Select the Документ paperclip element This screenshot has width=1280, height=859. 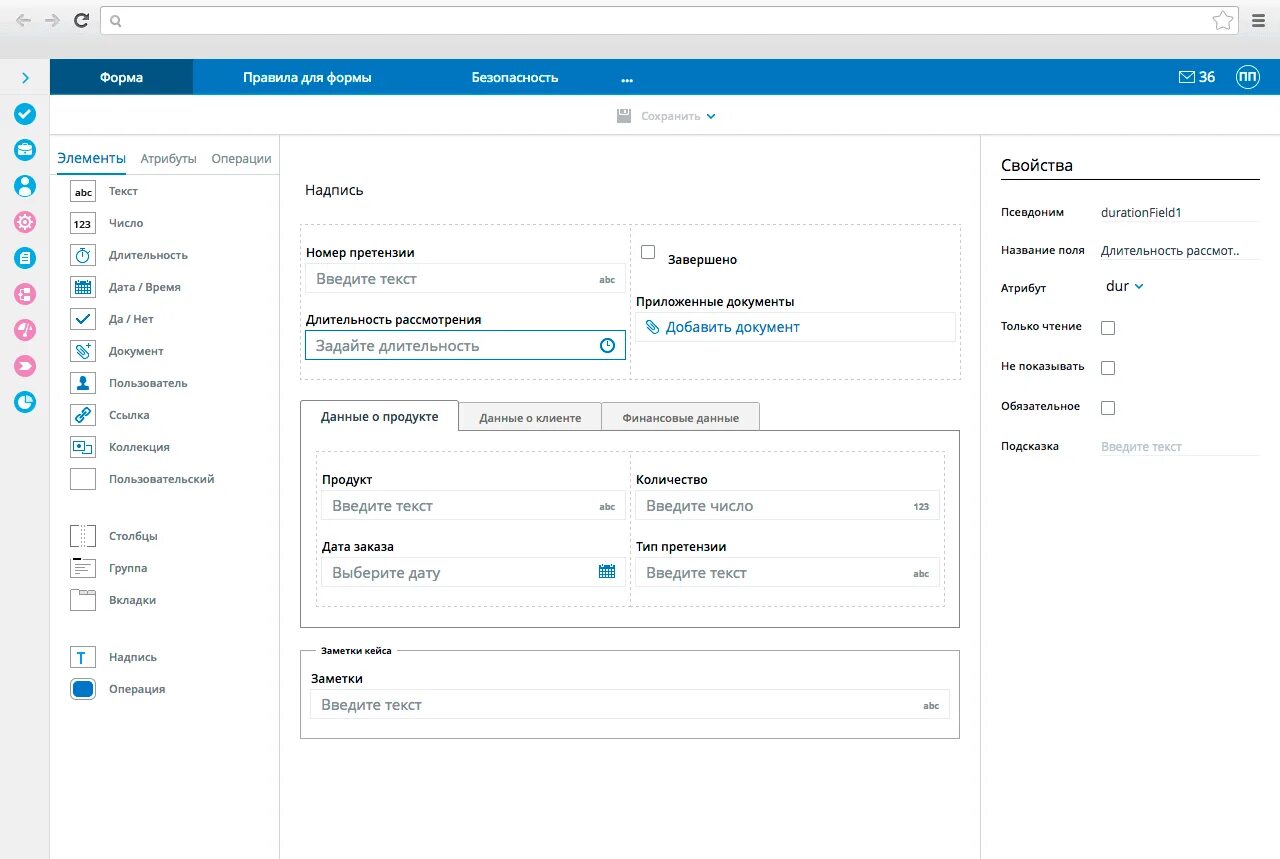tap(83, 351)
